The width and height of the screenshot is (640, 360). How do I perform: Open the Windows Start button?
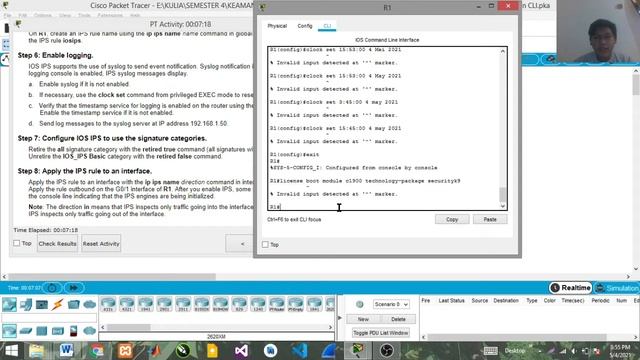tap(11, 351)
